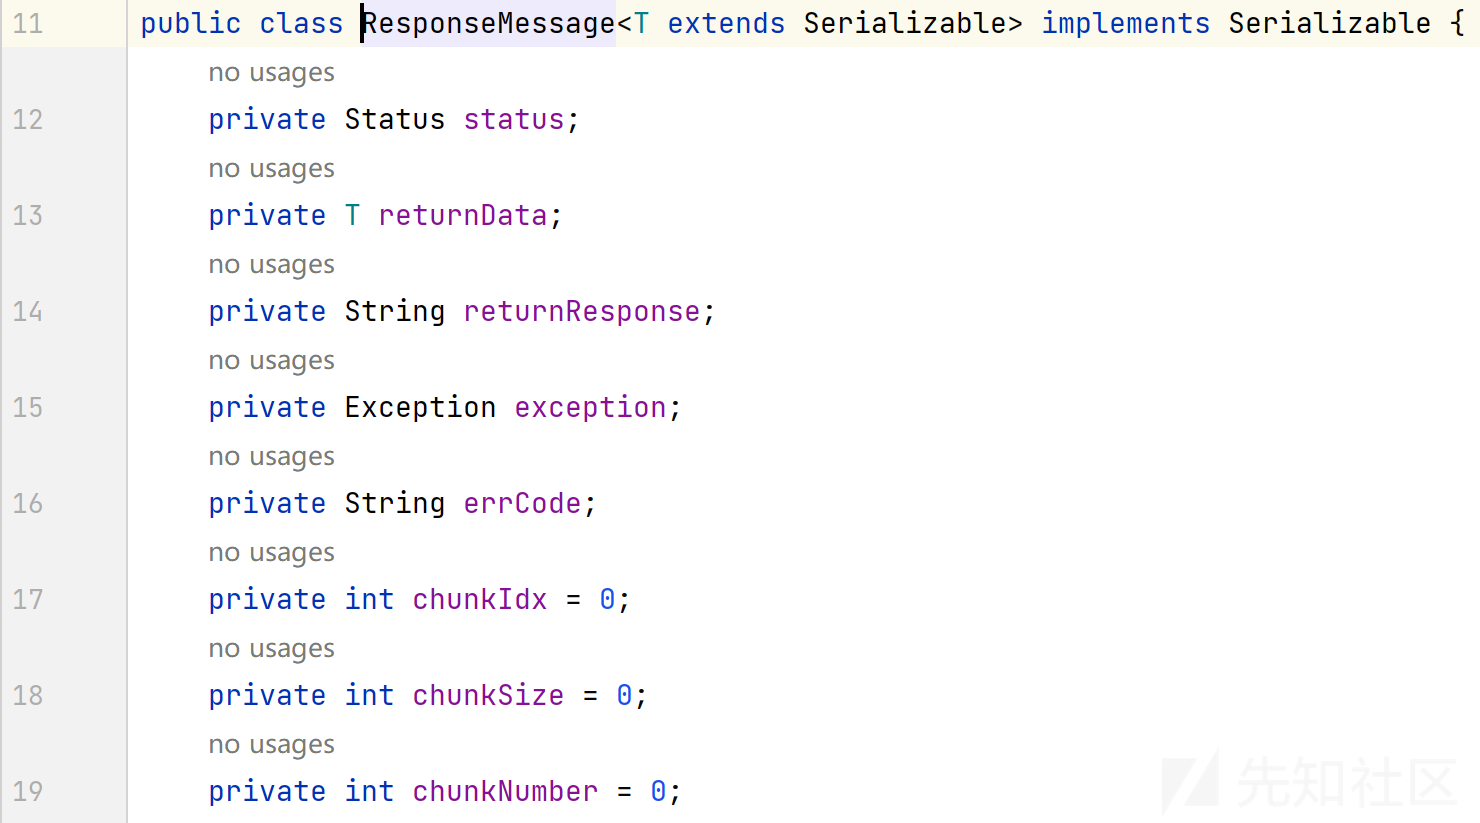Click line number 11 in the gutter
This screenshot has width=1480, height=823.
(x=28, y=23)
